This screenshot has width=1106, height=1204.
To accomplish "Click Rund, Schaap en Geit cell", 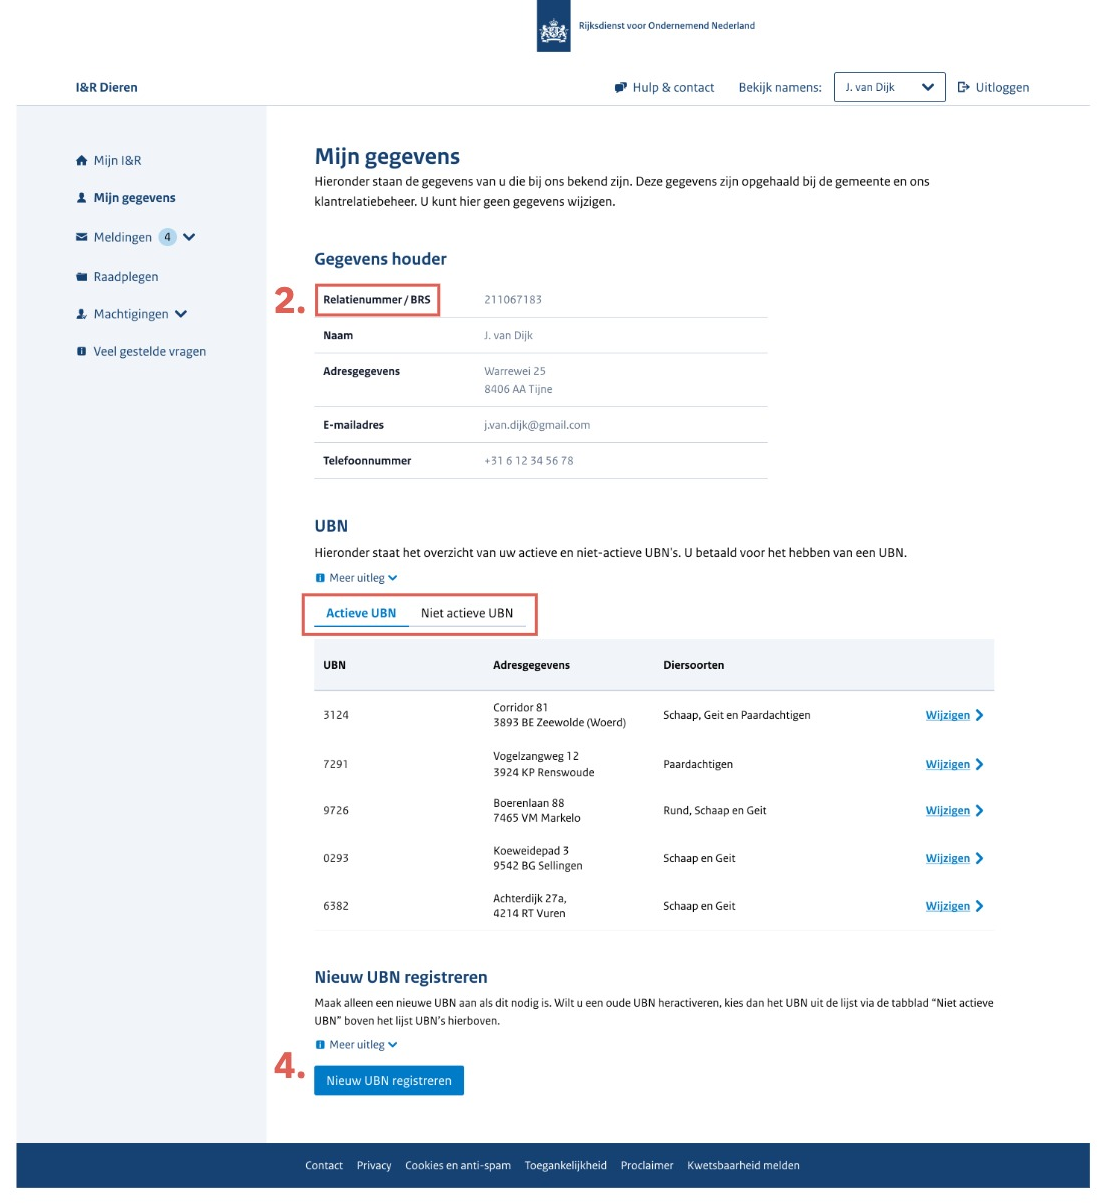I will click(x=714, y=811).
